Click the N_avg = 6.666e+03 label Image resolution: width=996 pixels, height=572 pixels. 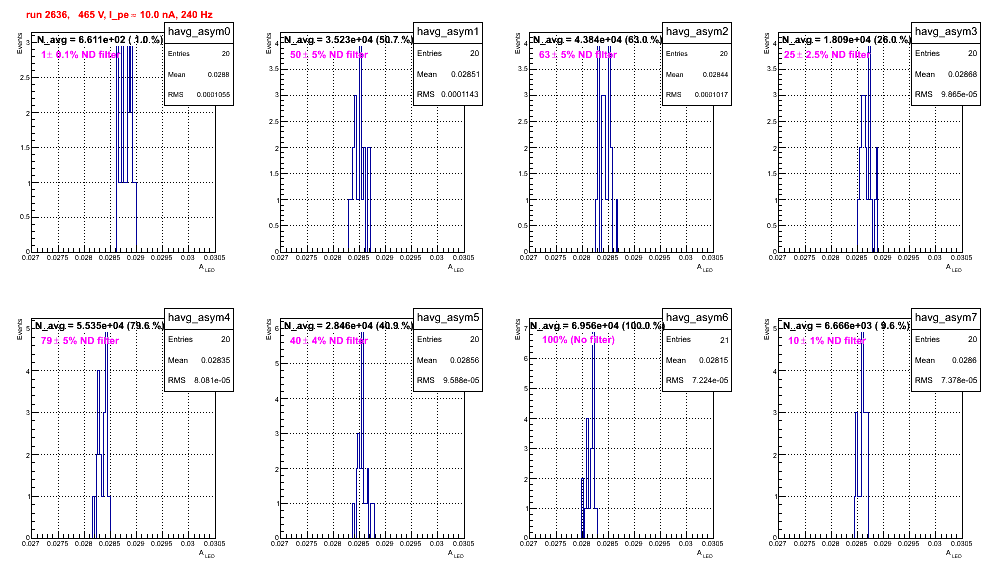pyautogui.click(x=846, y=325)
